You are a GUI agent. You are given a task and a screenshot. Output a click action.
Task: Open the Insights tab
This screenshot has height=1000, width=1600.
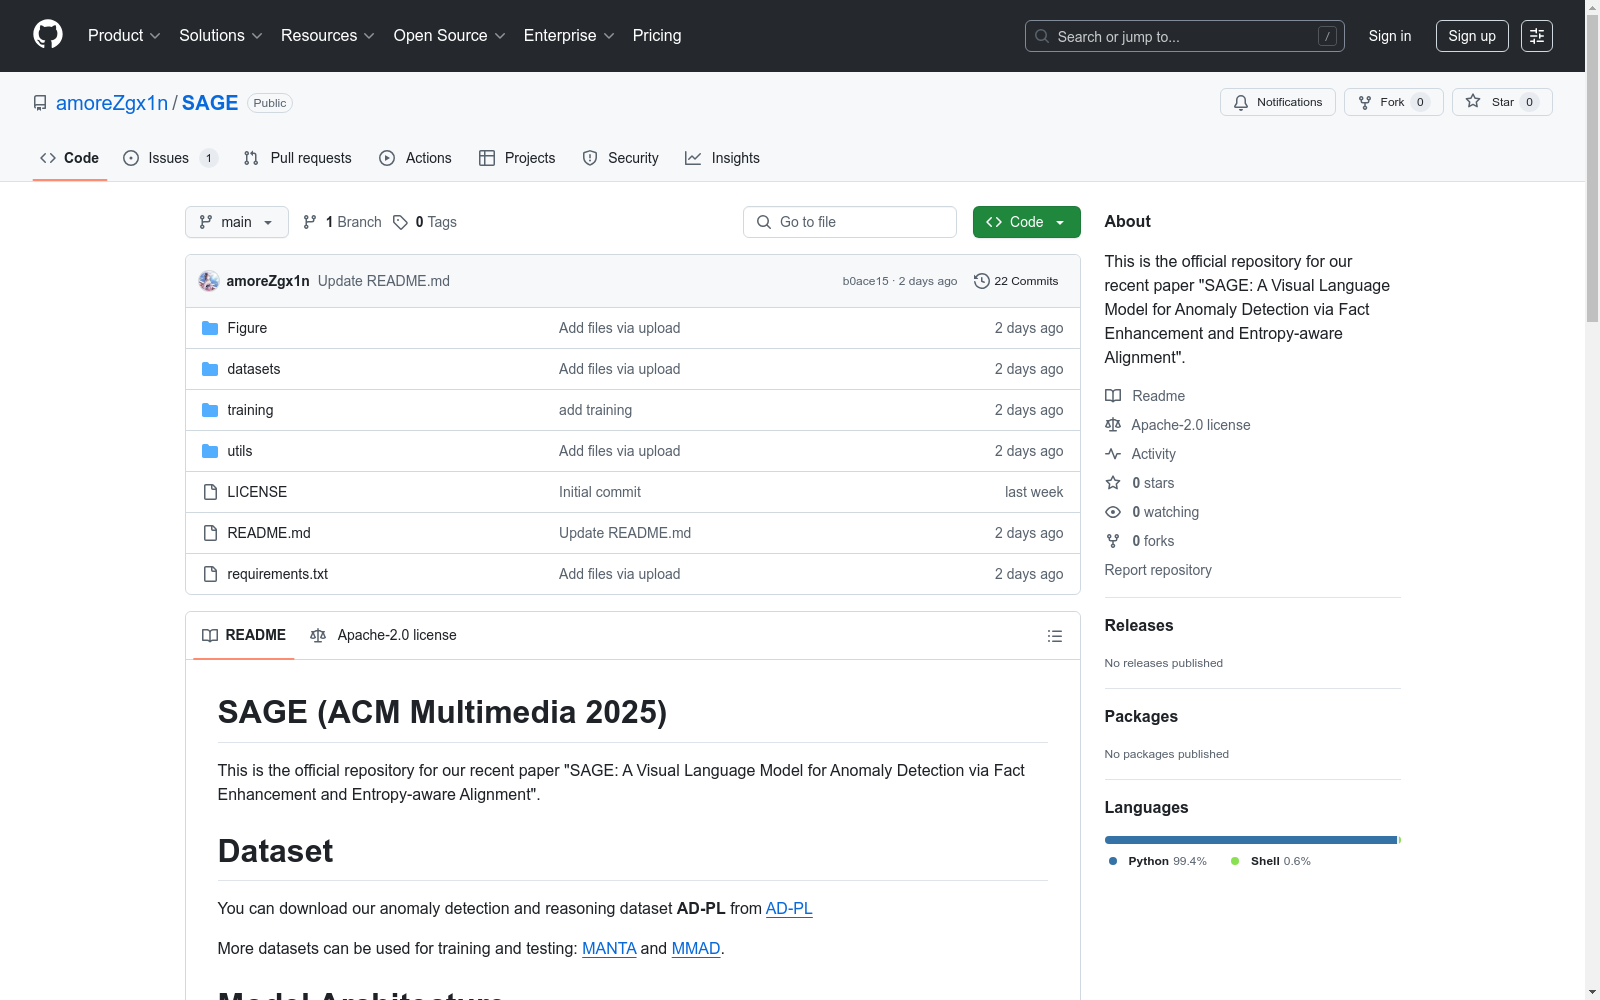pos(722,158)
